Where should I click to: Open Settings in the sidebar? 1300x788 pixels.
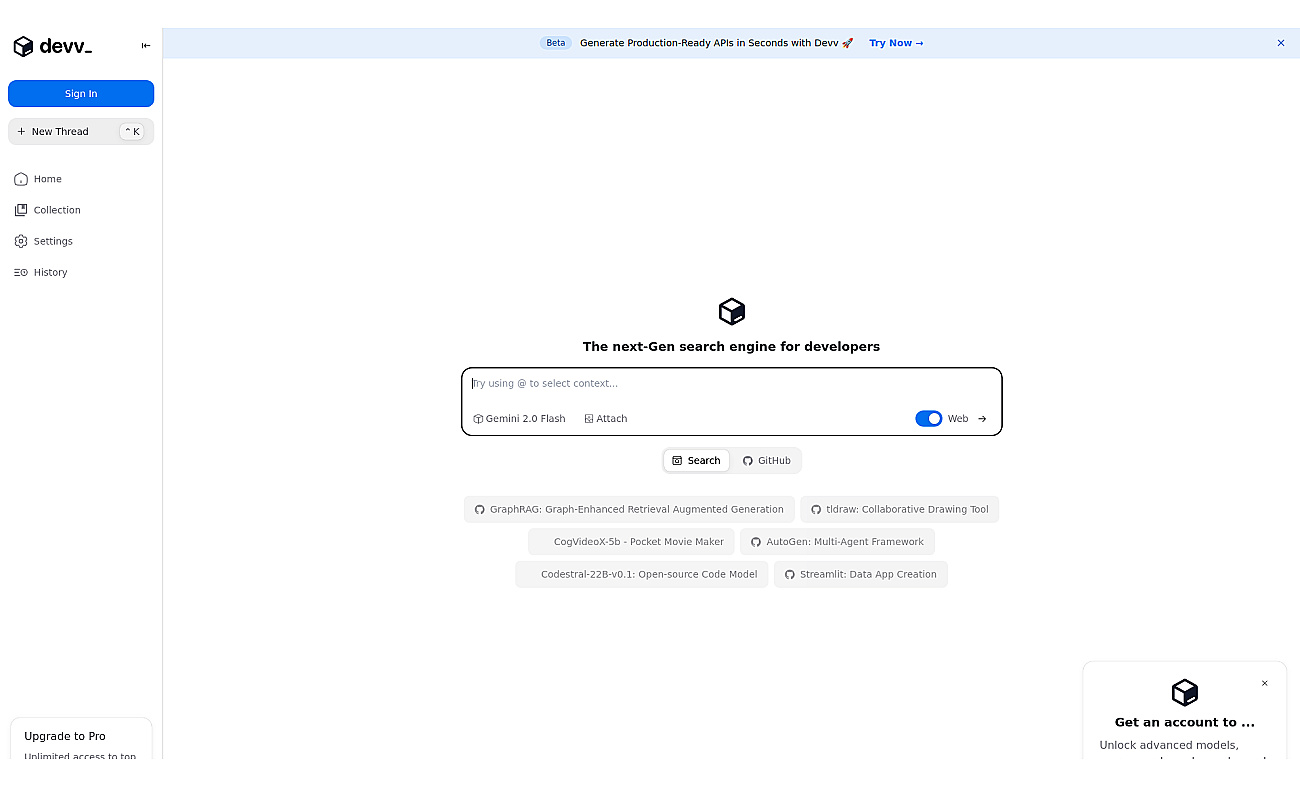44,241
